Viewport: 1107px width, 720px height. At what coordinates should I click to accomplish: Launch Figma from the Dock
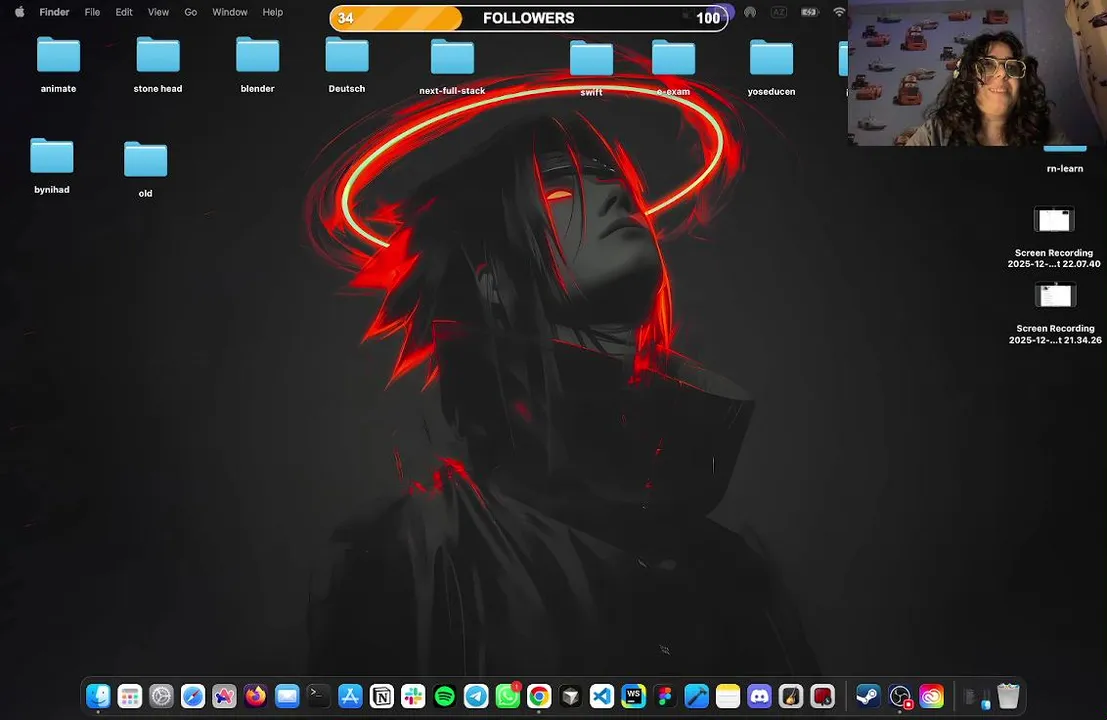[x=665, y=697]
